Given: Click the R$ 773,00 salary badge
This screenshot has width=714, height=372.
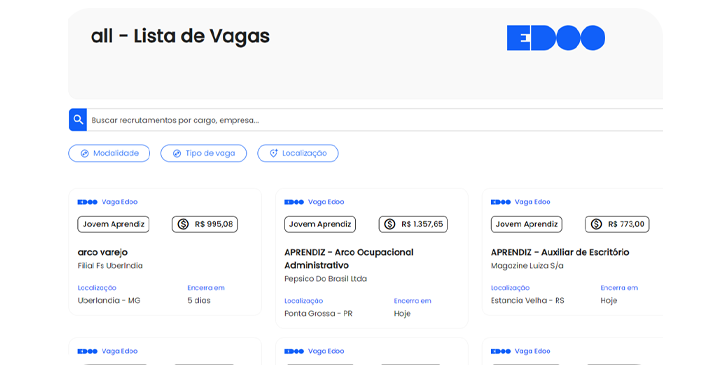Looking at the screenshot, I should (617, 224).
